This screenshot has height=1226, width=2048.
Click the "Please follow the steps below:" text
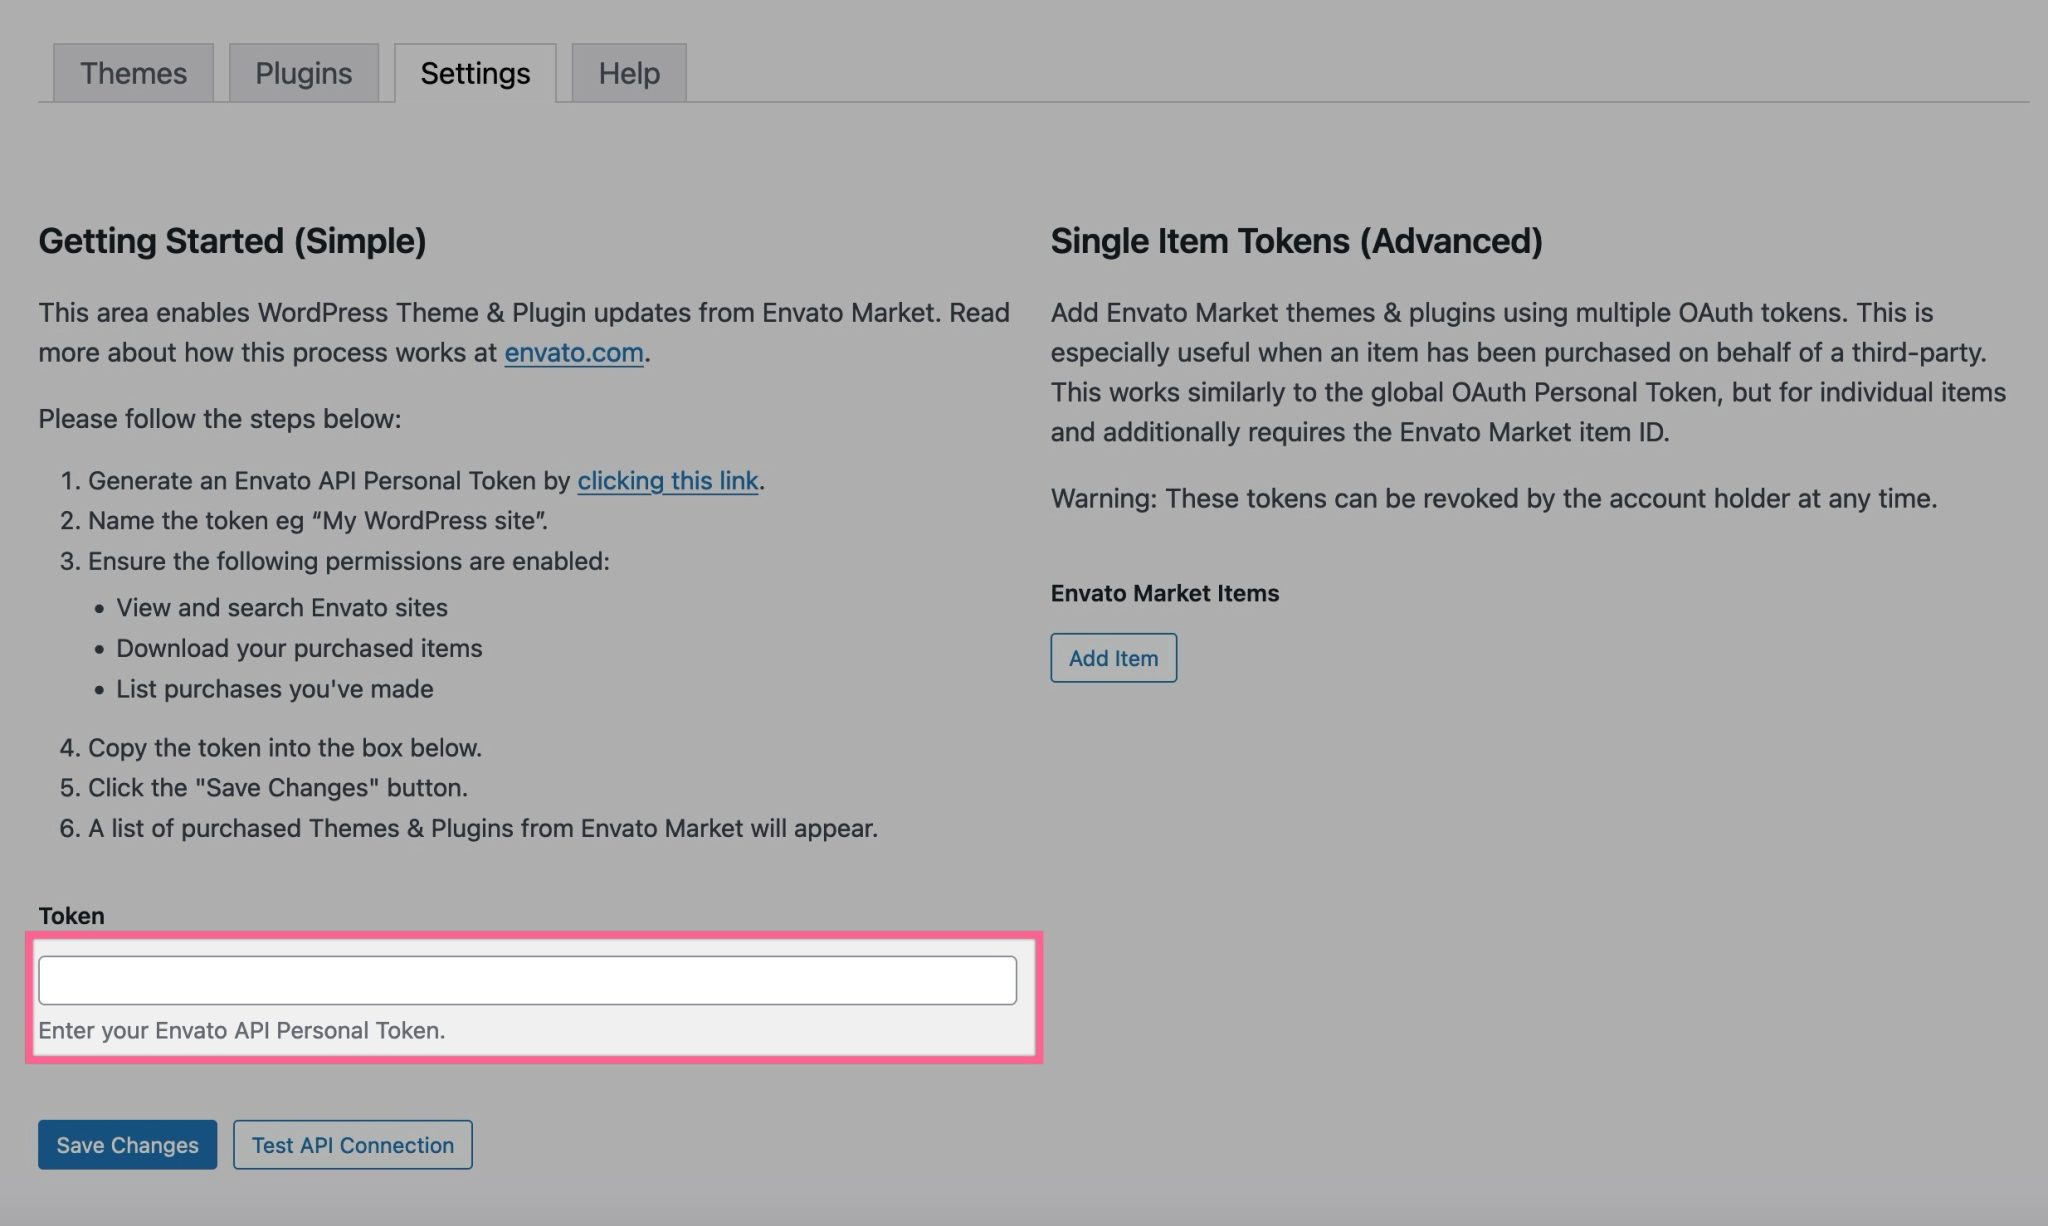click(x=219, y=419)
